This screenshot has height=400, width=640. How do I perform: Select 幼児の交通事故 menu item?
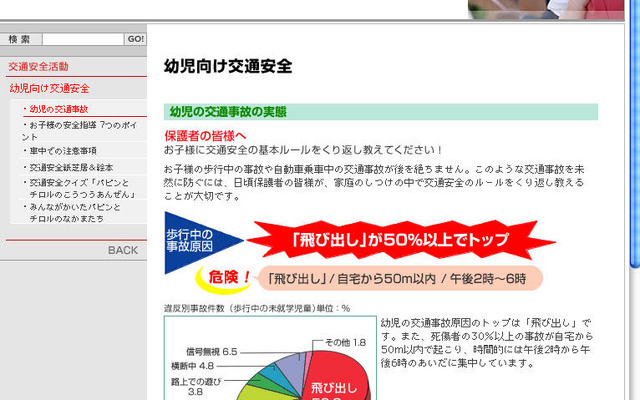[x=59, y=109]
